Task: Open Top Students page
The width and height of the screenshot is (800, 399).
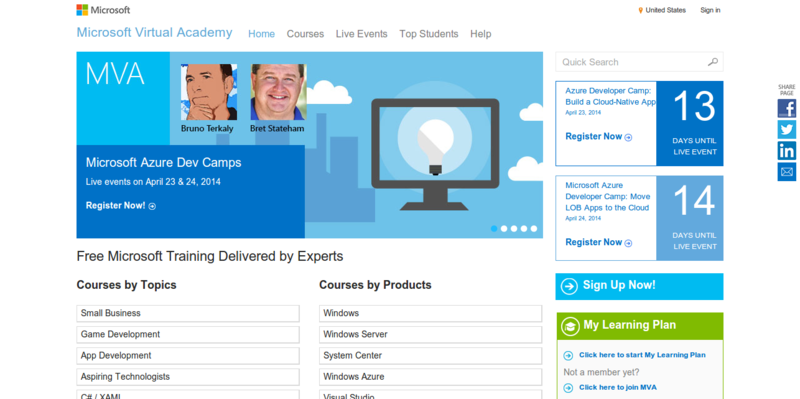Action: 429,34
